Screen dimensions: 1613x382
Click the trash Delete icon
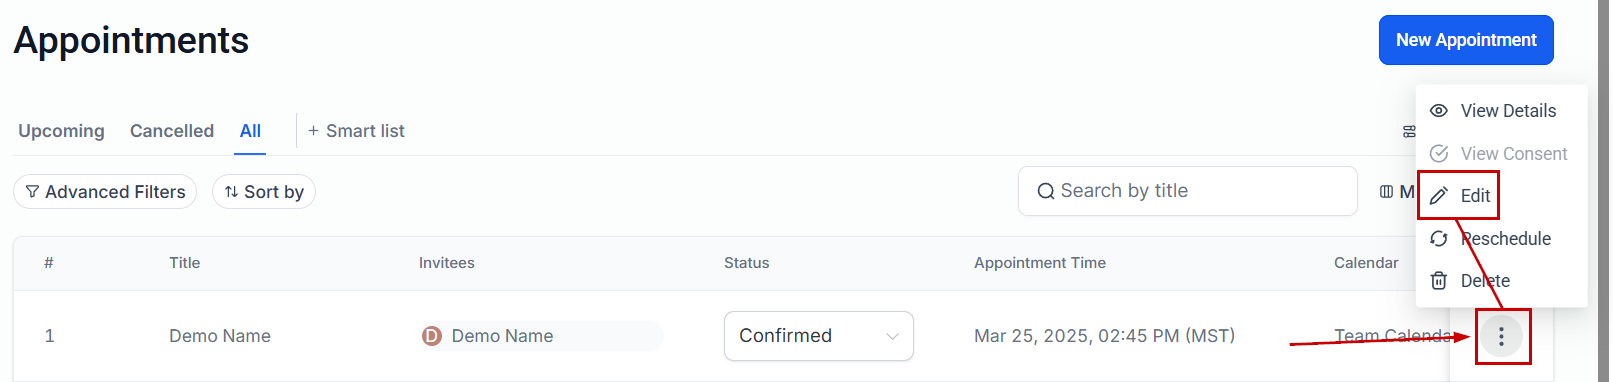pos(1439,281)
